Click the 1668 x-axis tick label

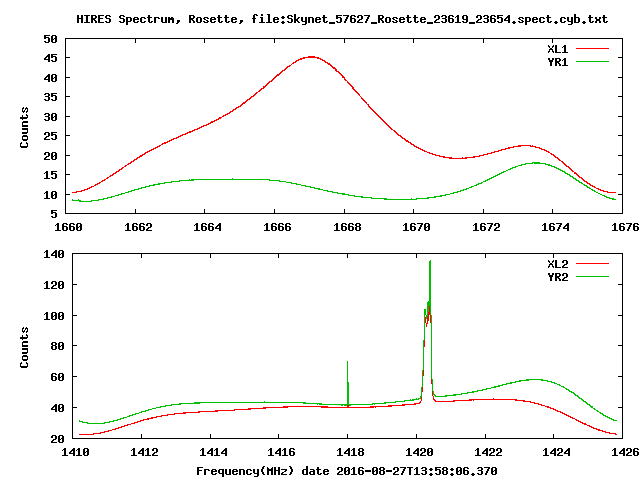pyautogui.click(x=347, y=227)
